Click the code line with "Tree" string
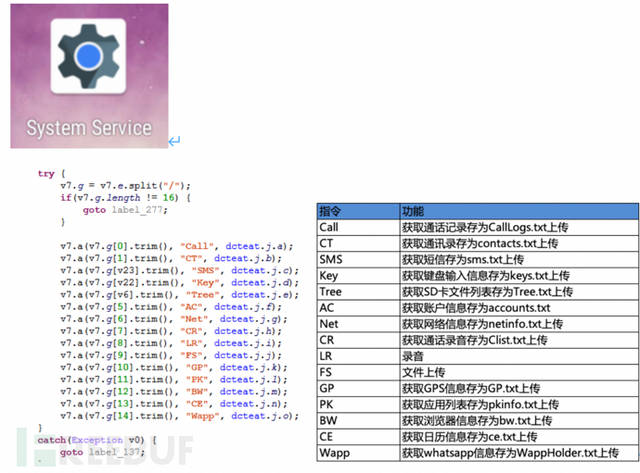The height and width of the screenshot is (473, 640). [180, 295]
